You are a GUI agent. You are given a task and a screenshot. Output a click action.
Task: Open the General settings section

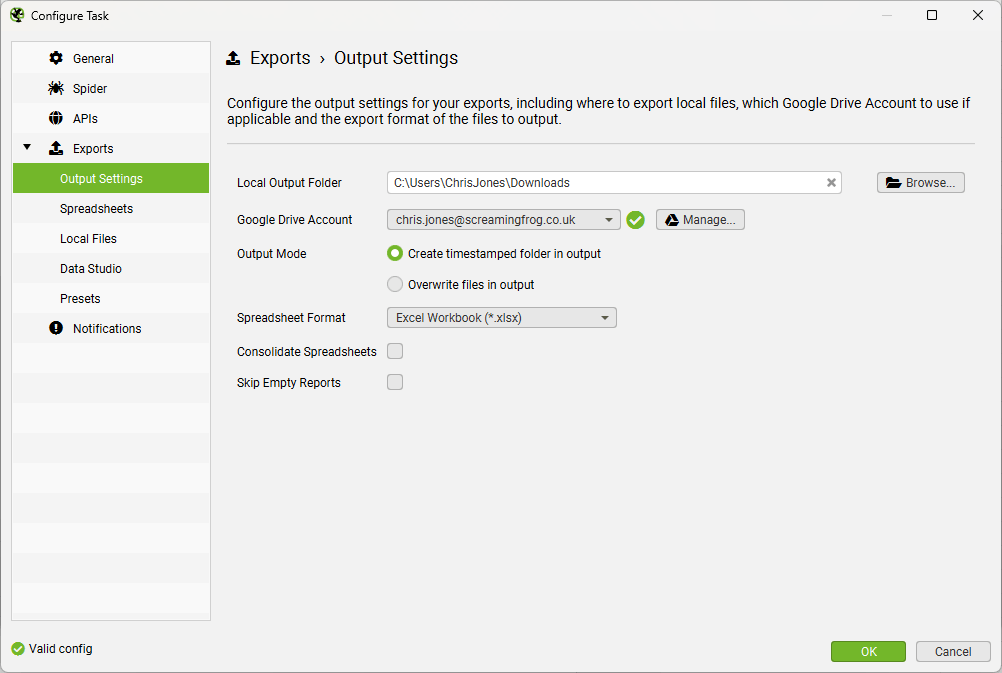tap(111, 58)
